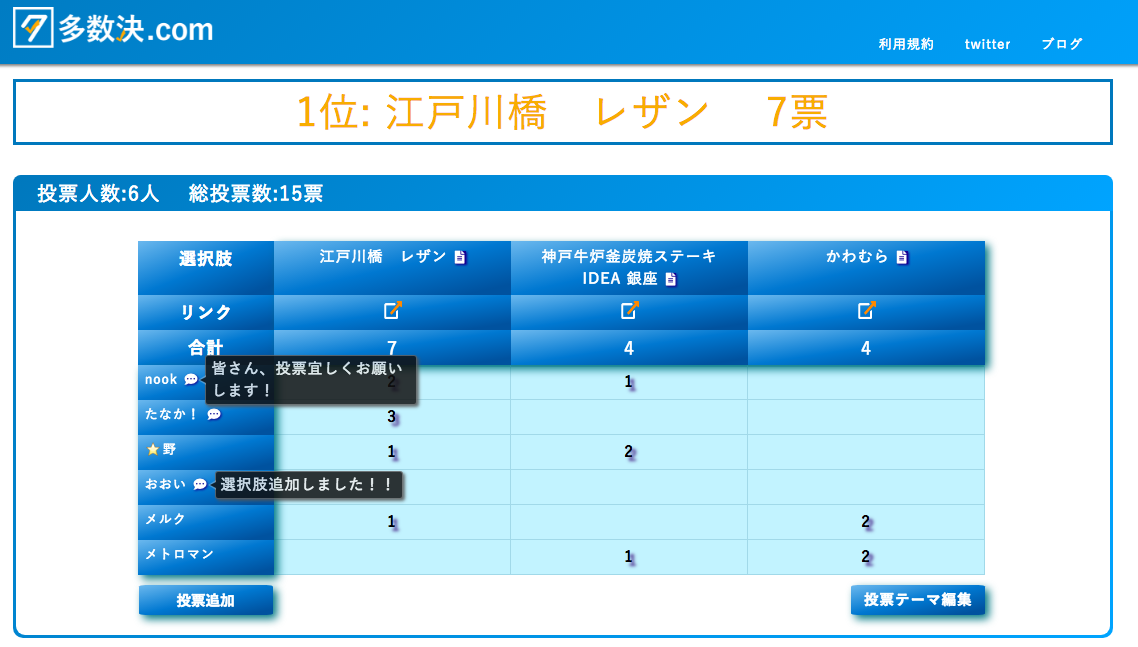Click the 1位 ranking banner

click(569, 115)
